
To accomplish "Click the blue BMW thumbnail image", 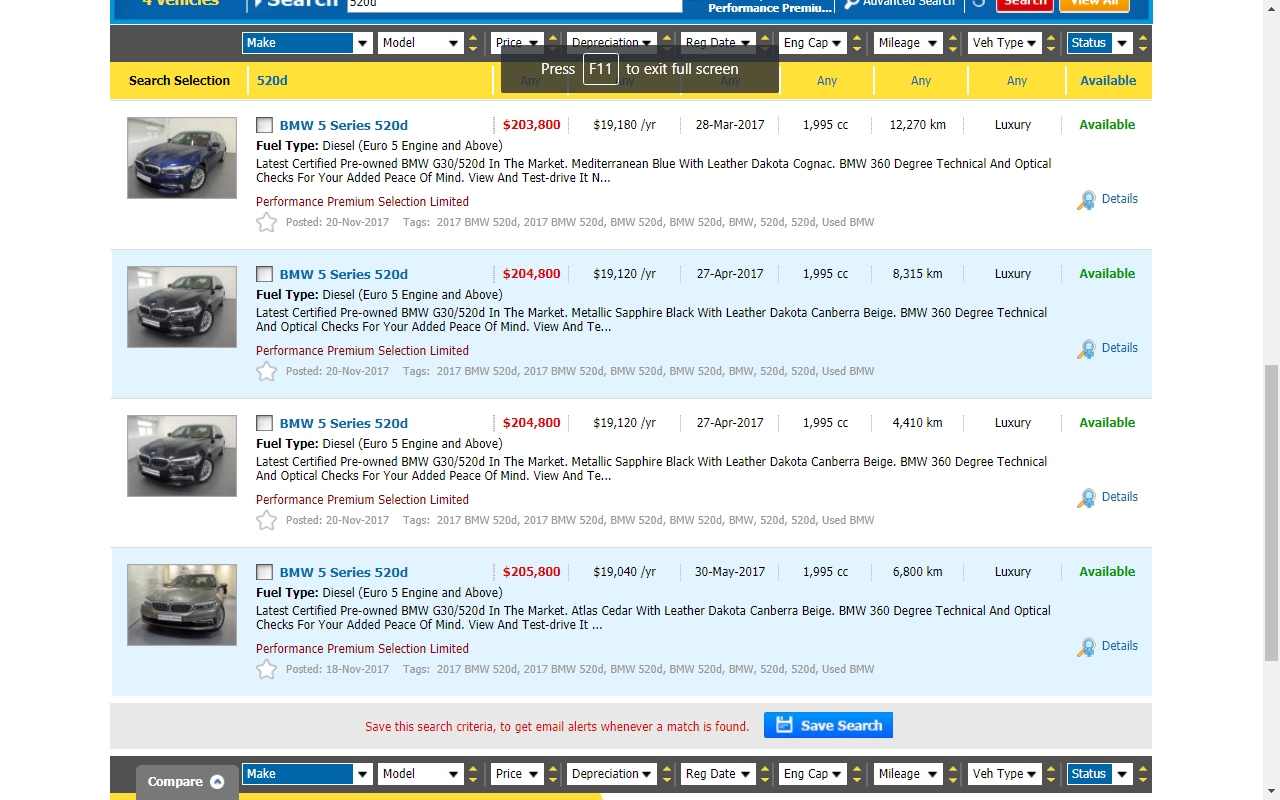I will 182,158.
